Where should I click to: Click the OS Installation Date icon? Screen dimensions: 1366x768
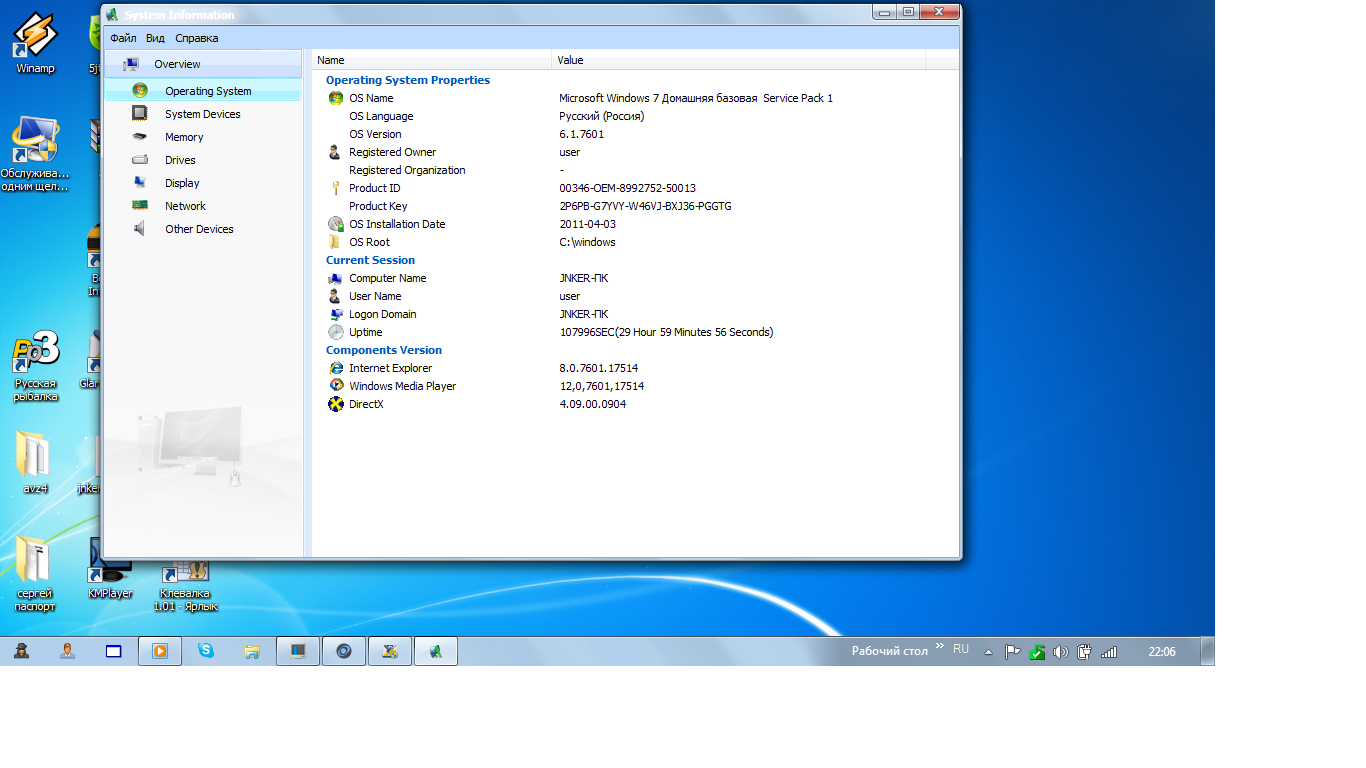click(335, 224)
